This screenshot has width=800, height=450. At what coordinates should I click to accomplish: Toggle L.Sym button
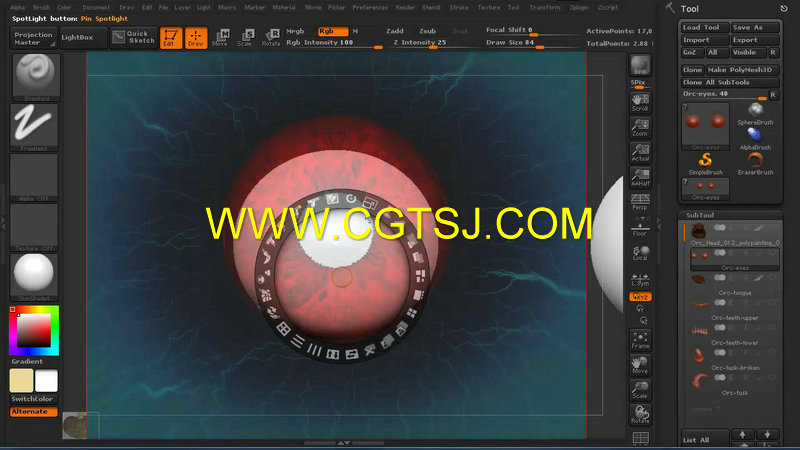click(x=640, y=278)
